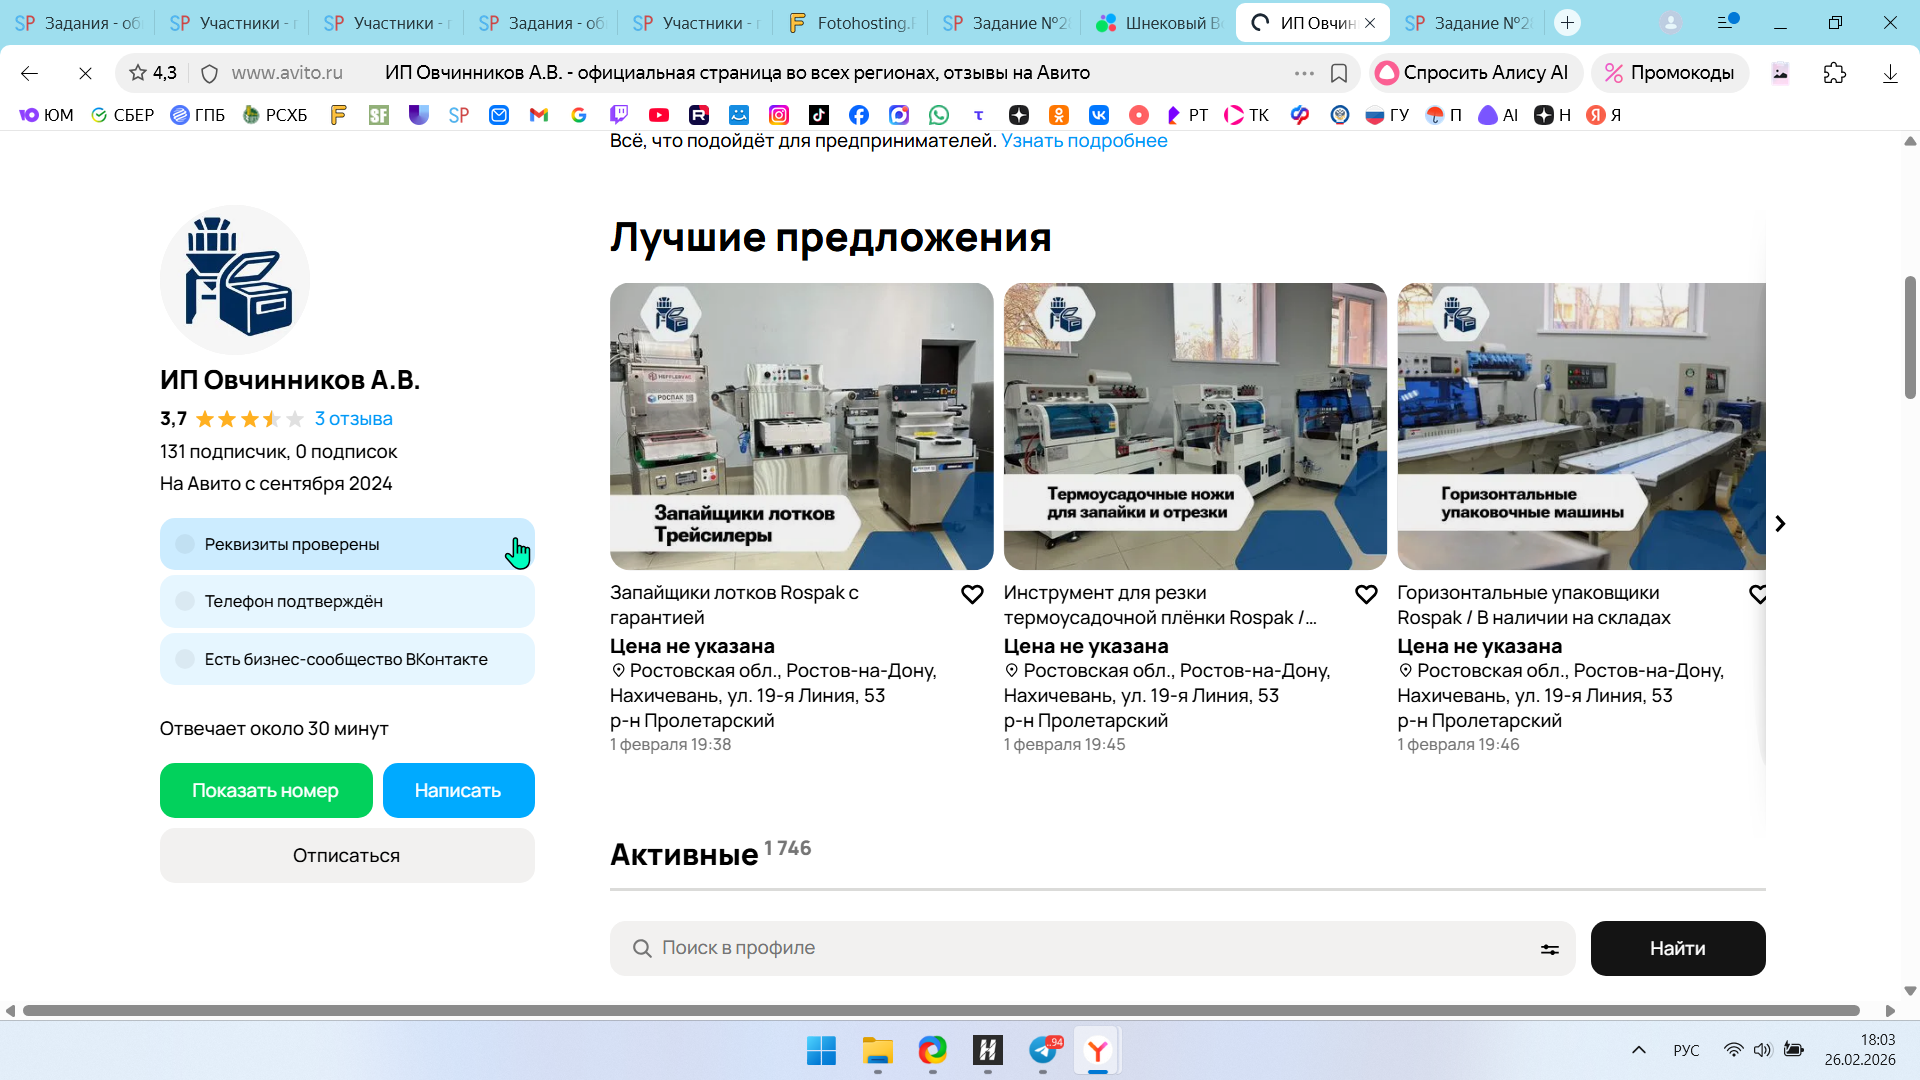Open the downloads arrow icon
Screen dimensions: 1920x1080
point(1890,73)
